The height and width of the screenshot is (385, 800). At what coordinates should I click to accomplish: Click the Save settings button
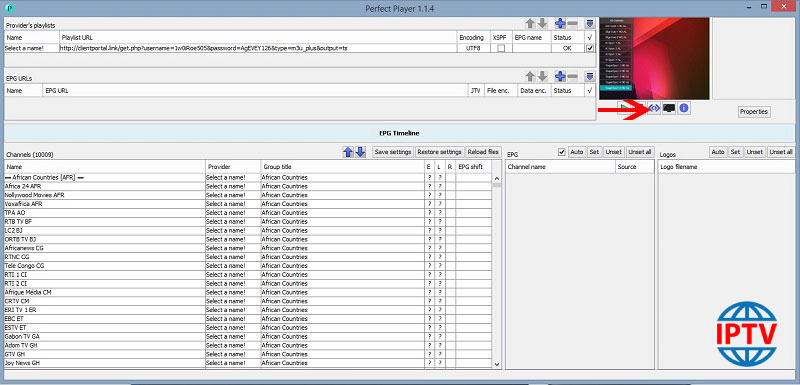[x=392, y=152]
